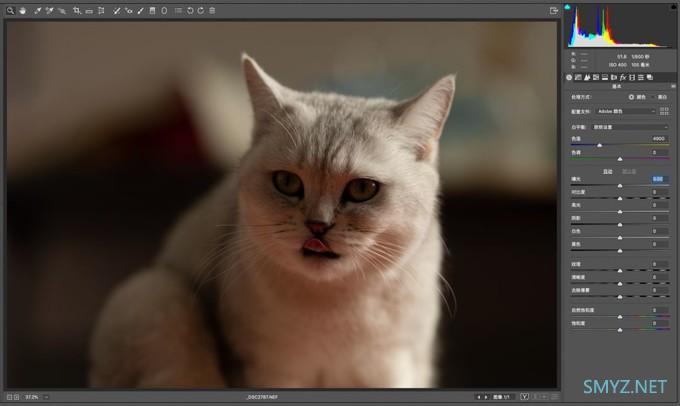
Task: Open the Presets panel tab
Action: [x=641, y=77]
